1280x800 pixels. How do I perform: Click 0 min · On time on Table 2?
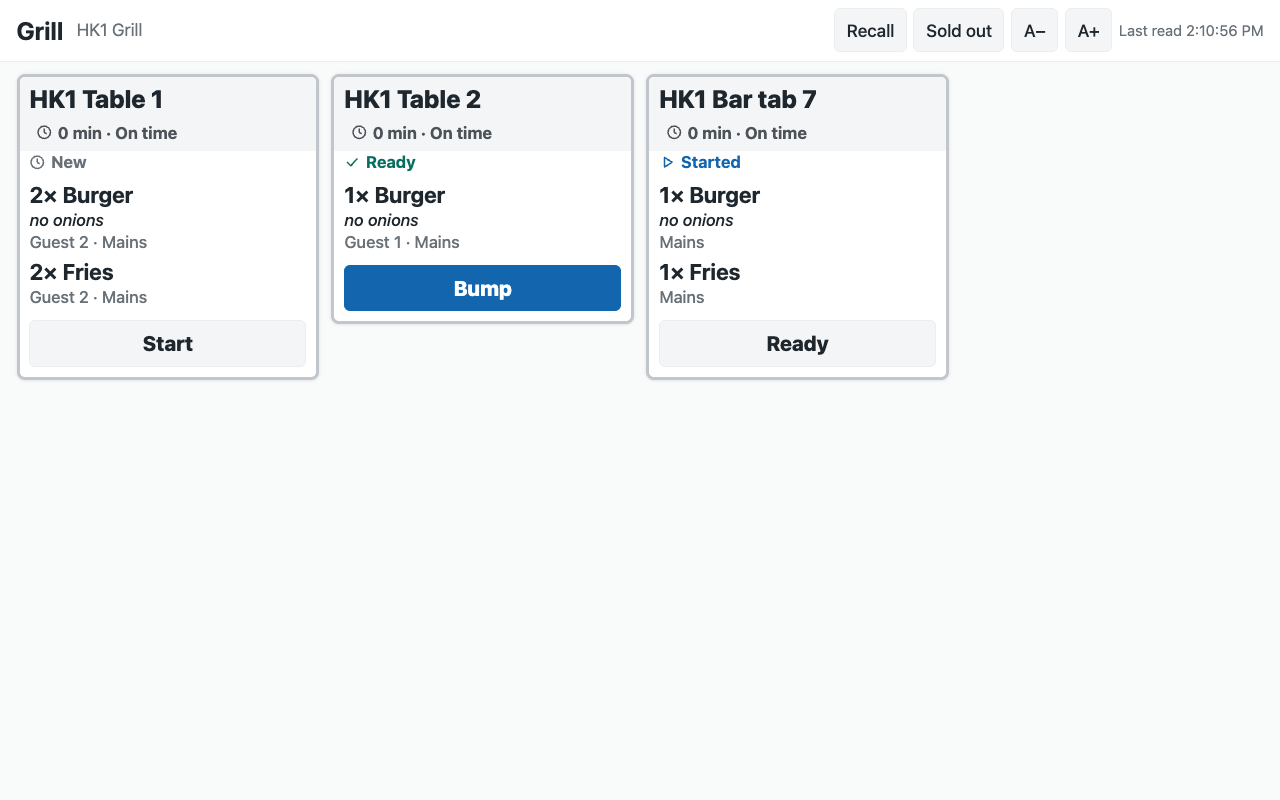point(432,133)
